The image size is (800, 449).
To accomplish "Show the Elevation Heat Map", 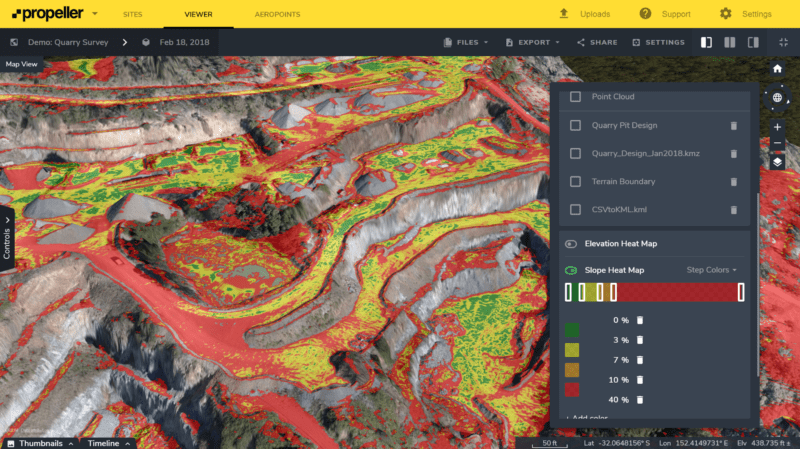I will coord(571,244).
